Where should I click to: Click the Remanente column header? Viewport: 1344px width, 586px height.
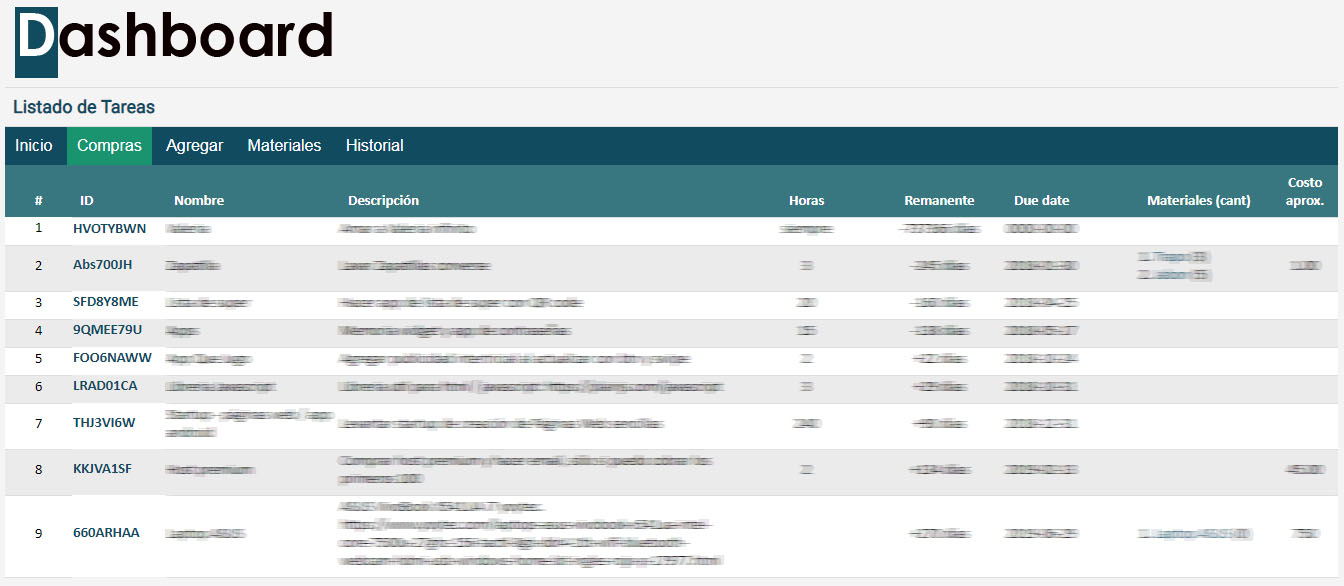pyautogui.click(x=939, y=200)
